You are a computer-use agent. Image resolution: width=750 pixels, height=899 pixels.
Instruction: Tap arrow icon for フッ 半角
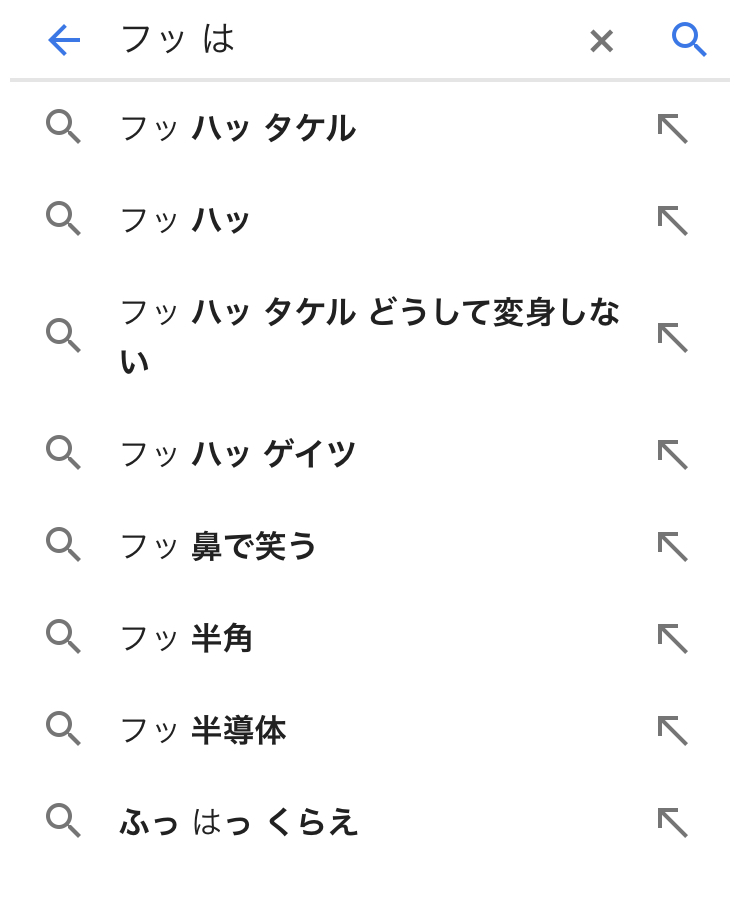click(x=672, y=638)
